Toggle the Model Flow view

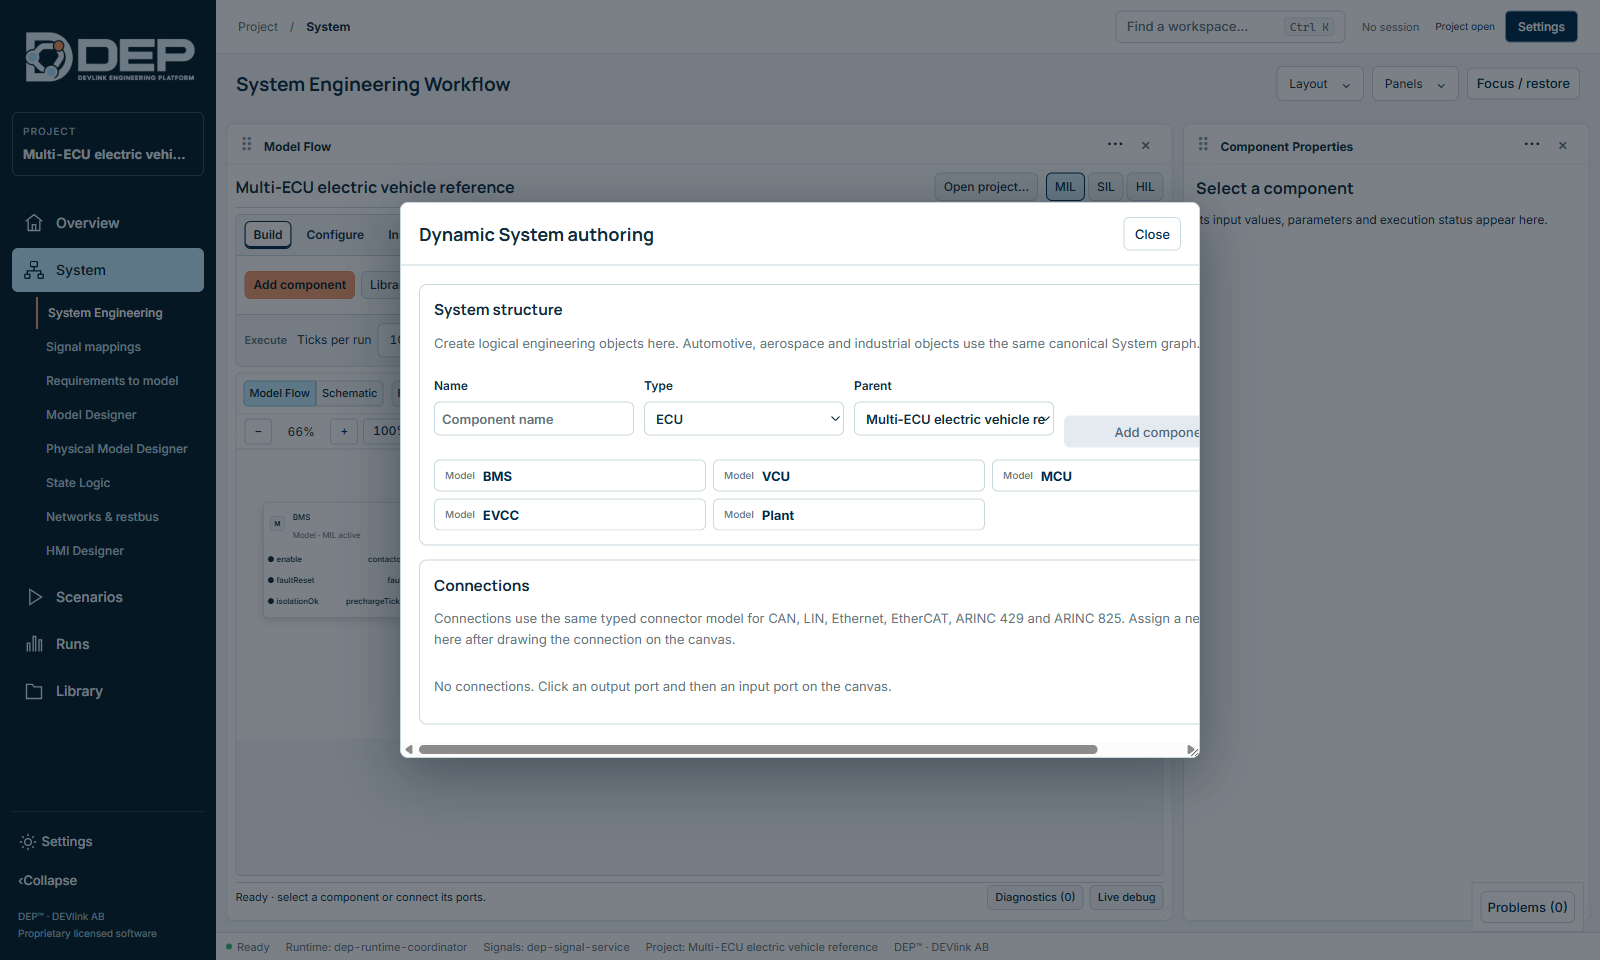pos(280,393)
